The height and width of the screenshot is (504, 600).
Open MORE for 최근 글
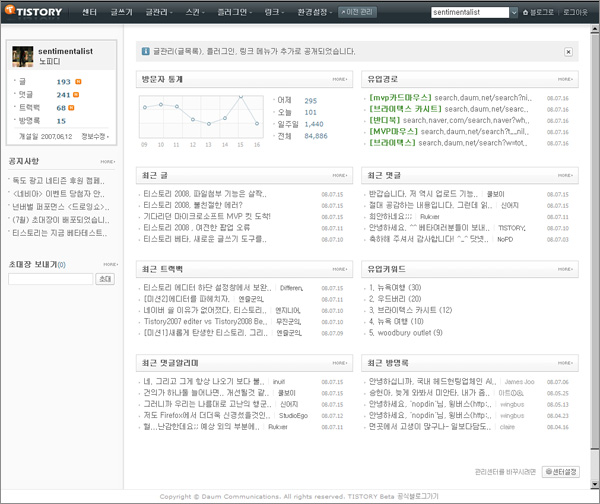coord(340,175)
